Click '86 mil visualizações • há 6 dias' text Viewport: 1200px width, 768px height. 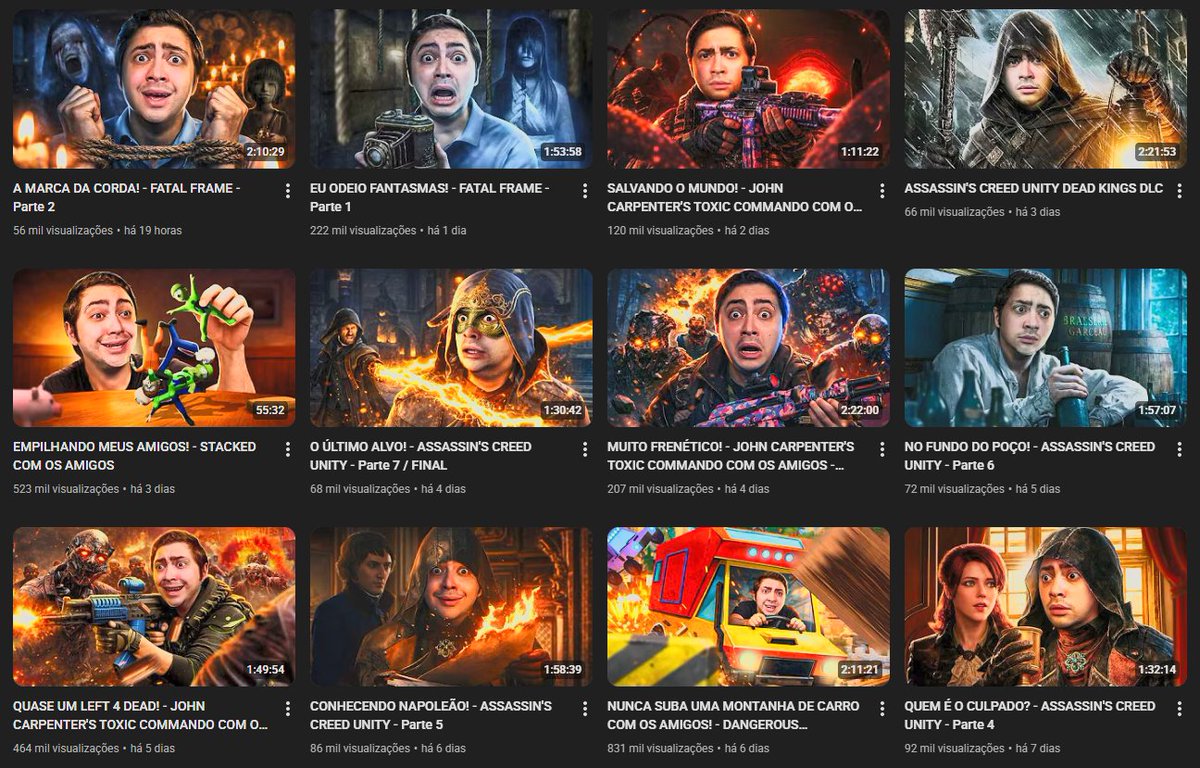click(388, 748)
